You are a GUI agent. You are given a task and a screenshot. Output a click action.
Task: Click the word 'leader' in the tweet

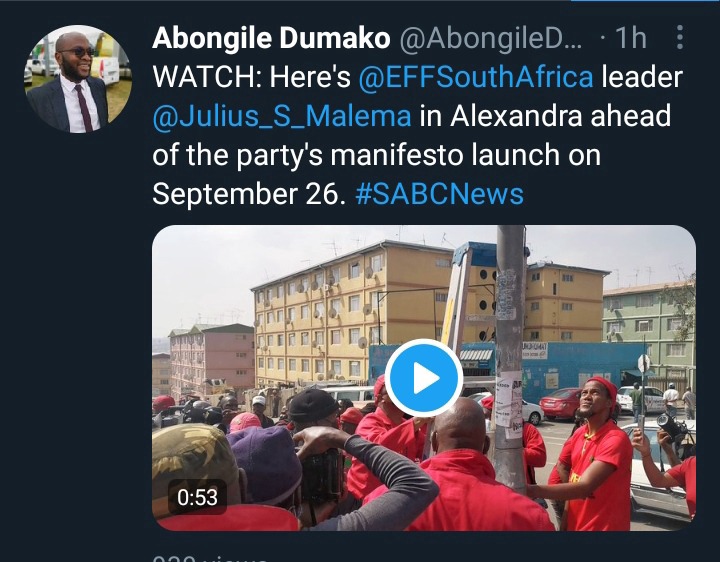[642, 77]
